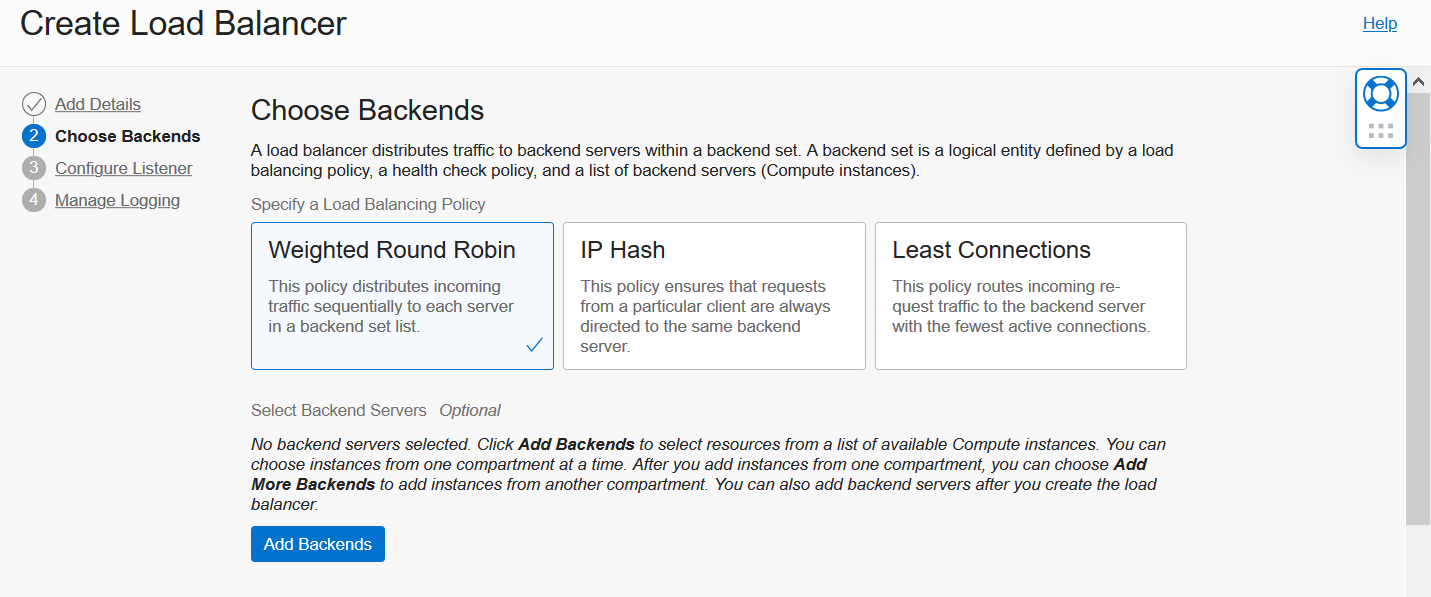The height and width of the screenshot is (597, 1431).
Task: Click the gray step 3 circle
Action: click(x=33, y=167)
